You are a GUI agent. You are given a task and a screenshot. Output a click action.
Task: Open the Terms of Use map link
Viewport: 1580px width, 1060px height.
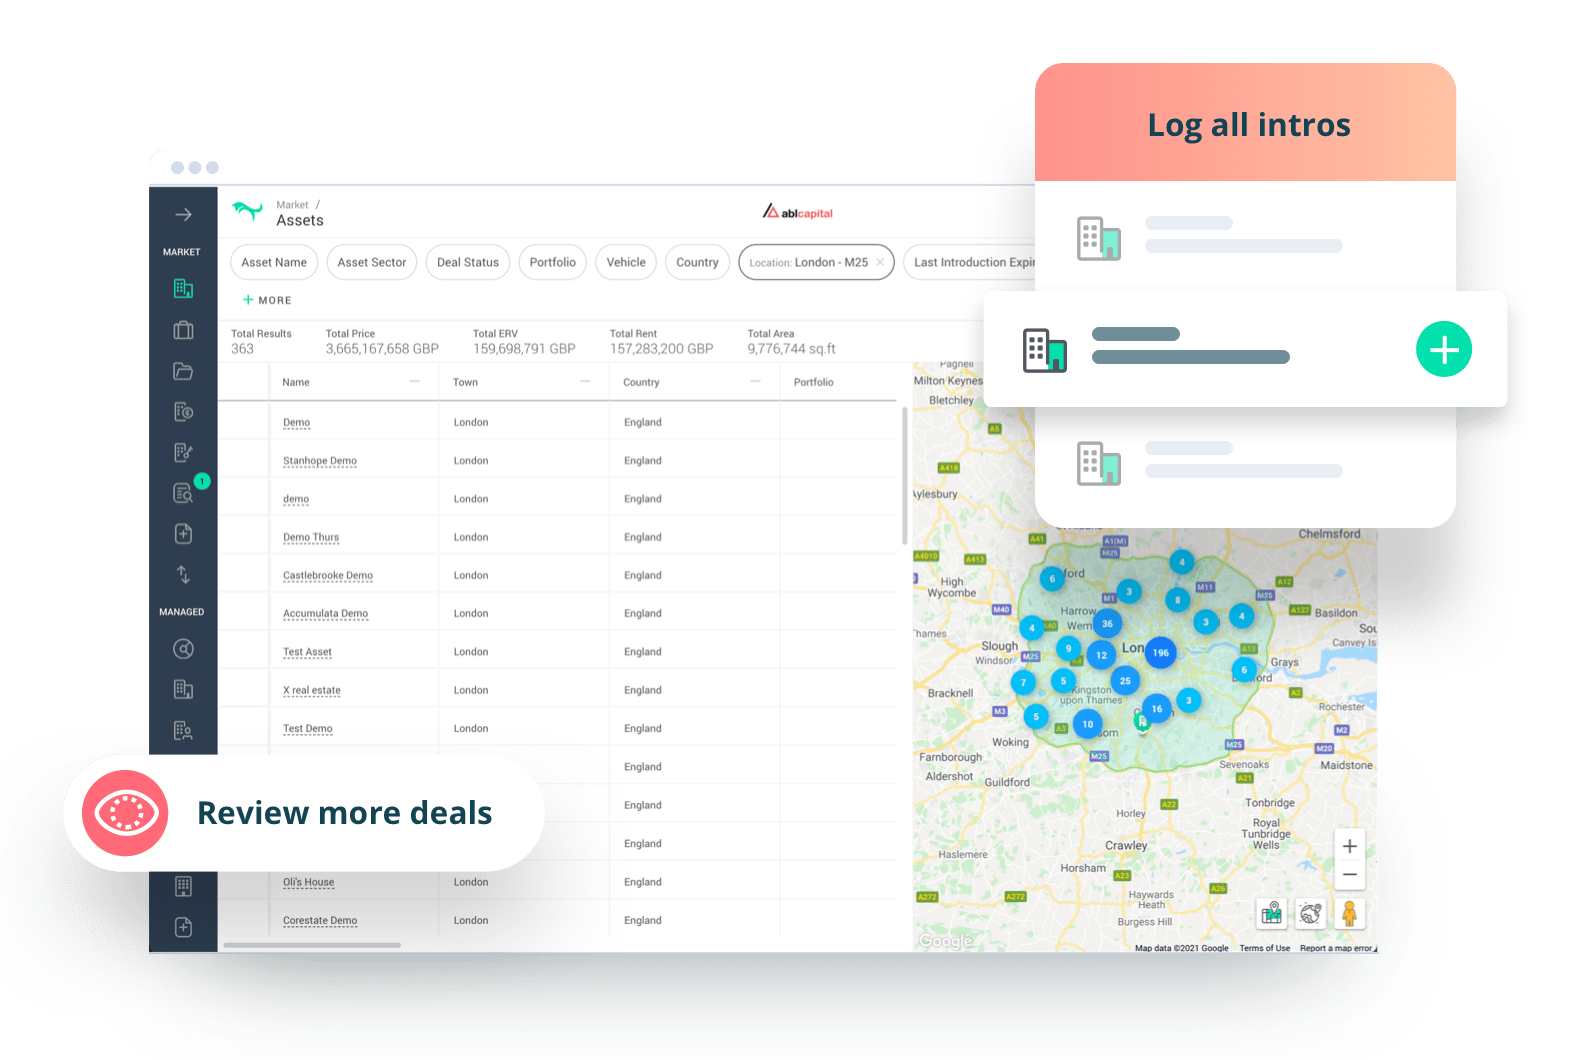click(1265, 948)
